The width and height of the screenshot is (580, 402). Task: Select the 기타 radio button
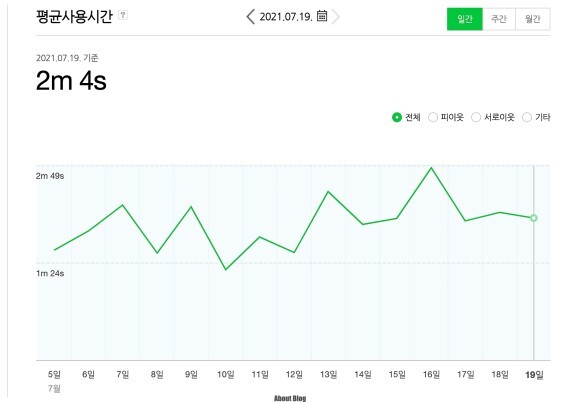(526, 117)
